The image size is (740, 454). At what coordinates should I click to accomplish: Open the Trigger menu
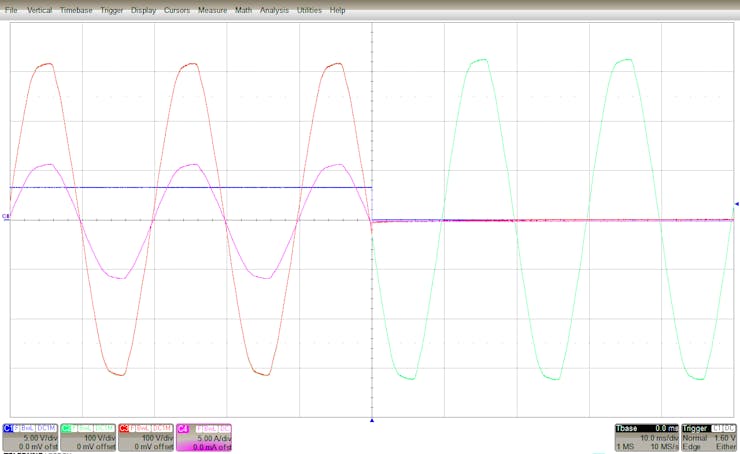pos(111,10)
